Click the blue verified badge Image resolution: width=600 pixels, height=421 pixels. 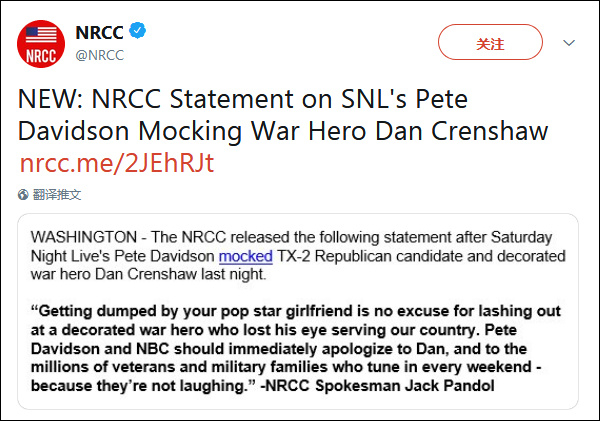pos(137,31)
